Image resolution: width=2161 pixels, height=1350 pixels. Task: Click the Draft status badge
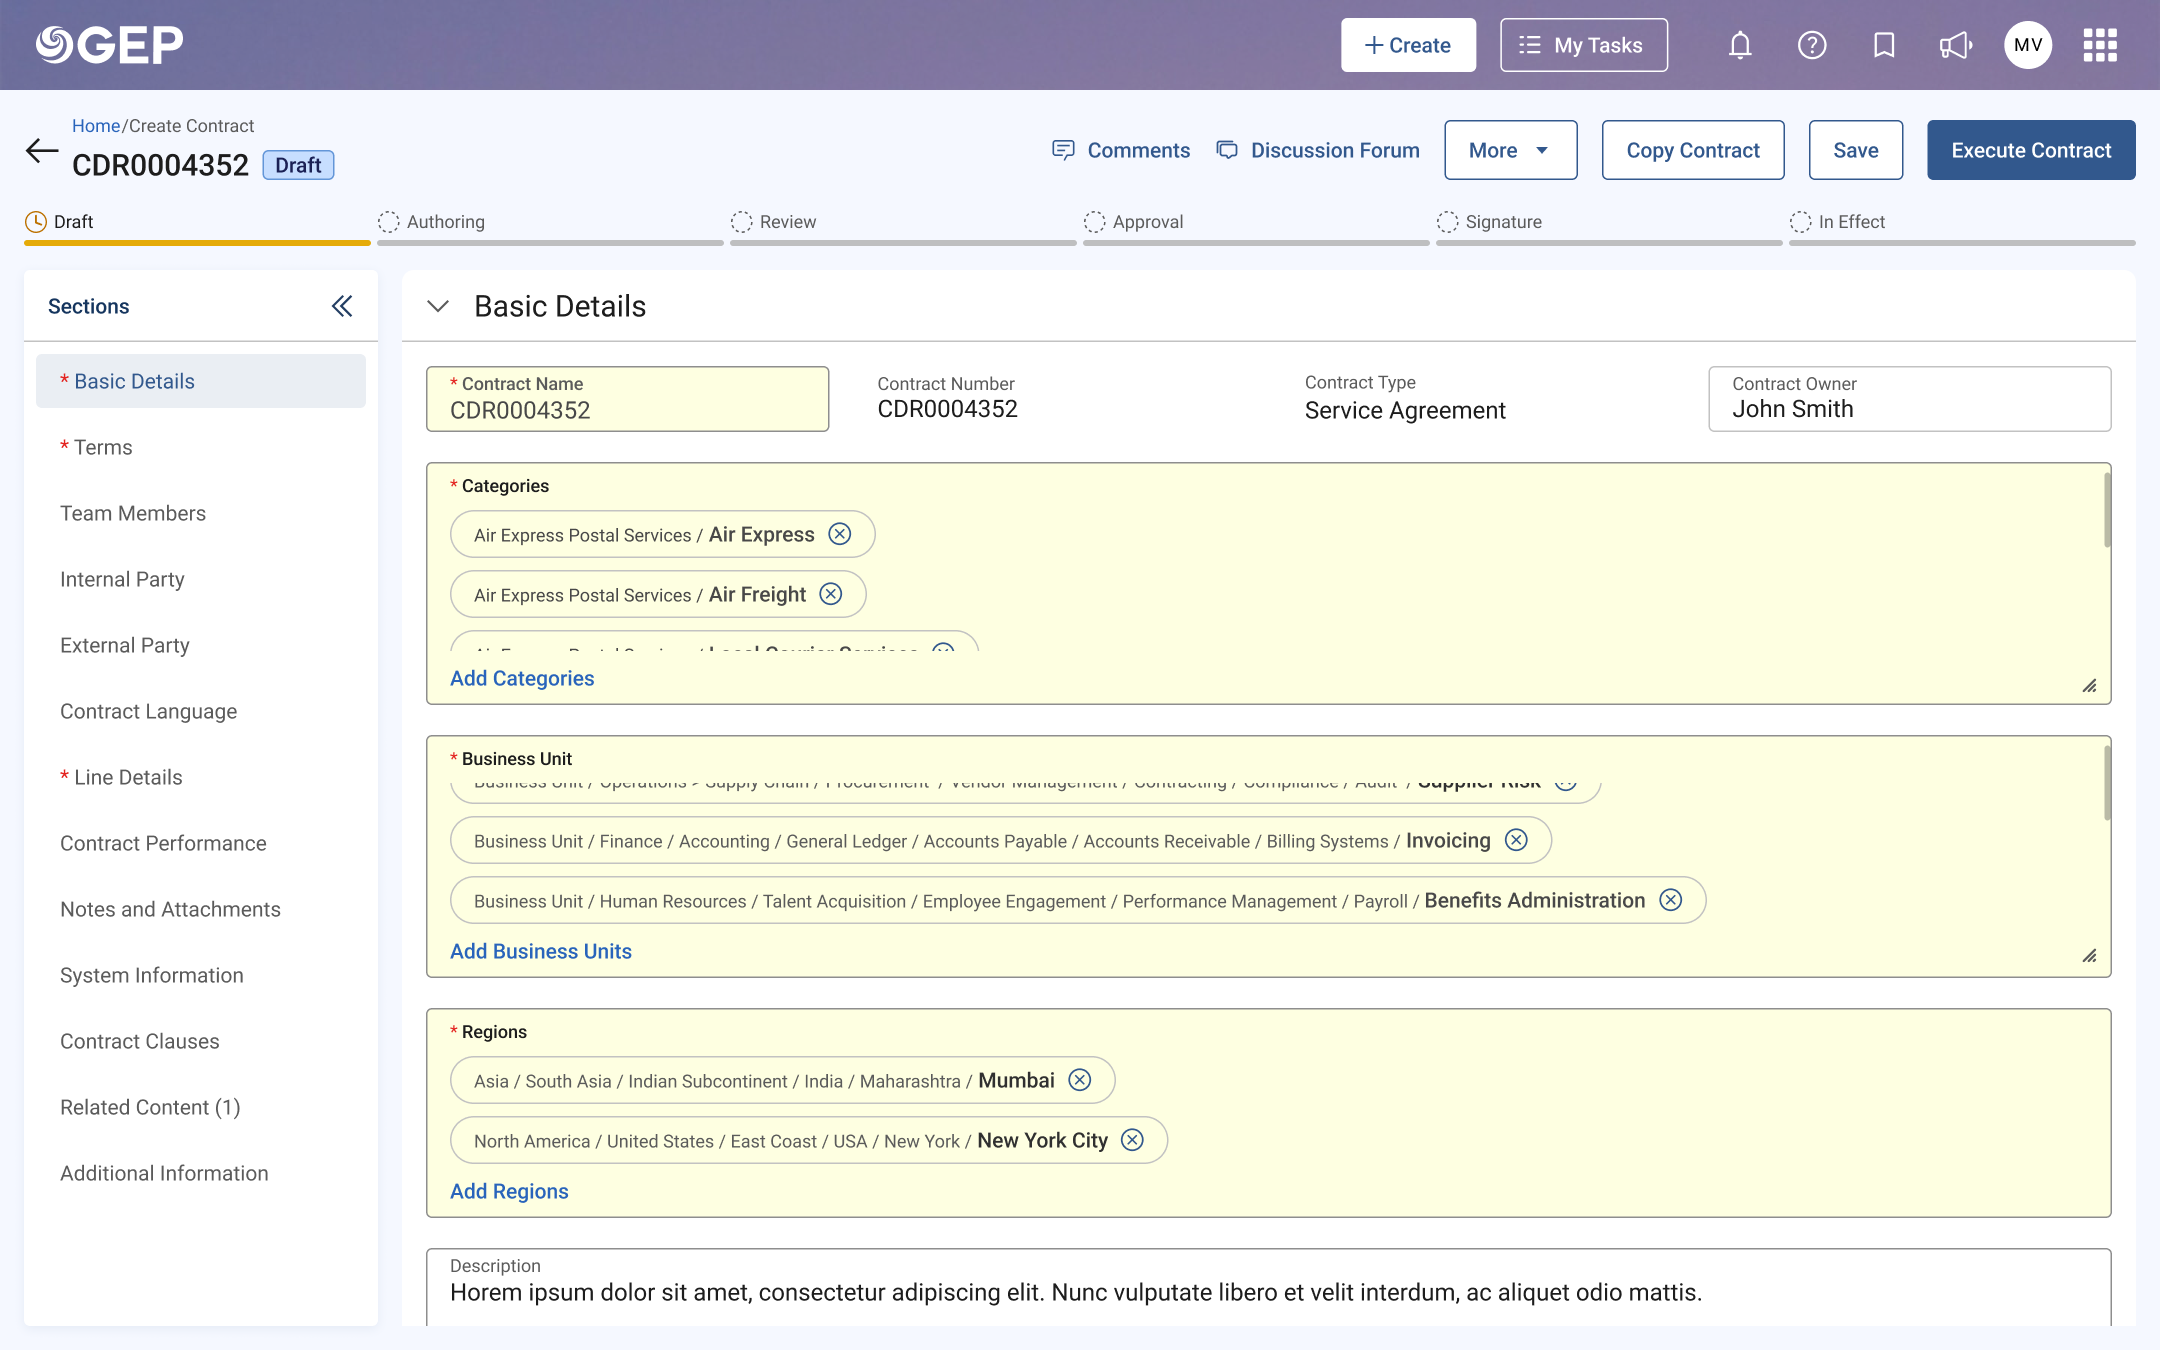pos(298,165)
